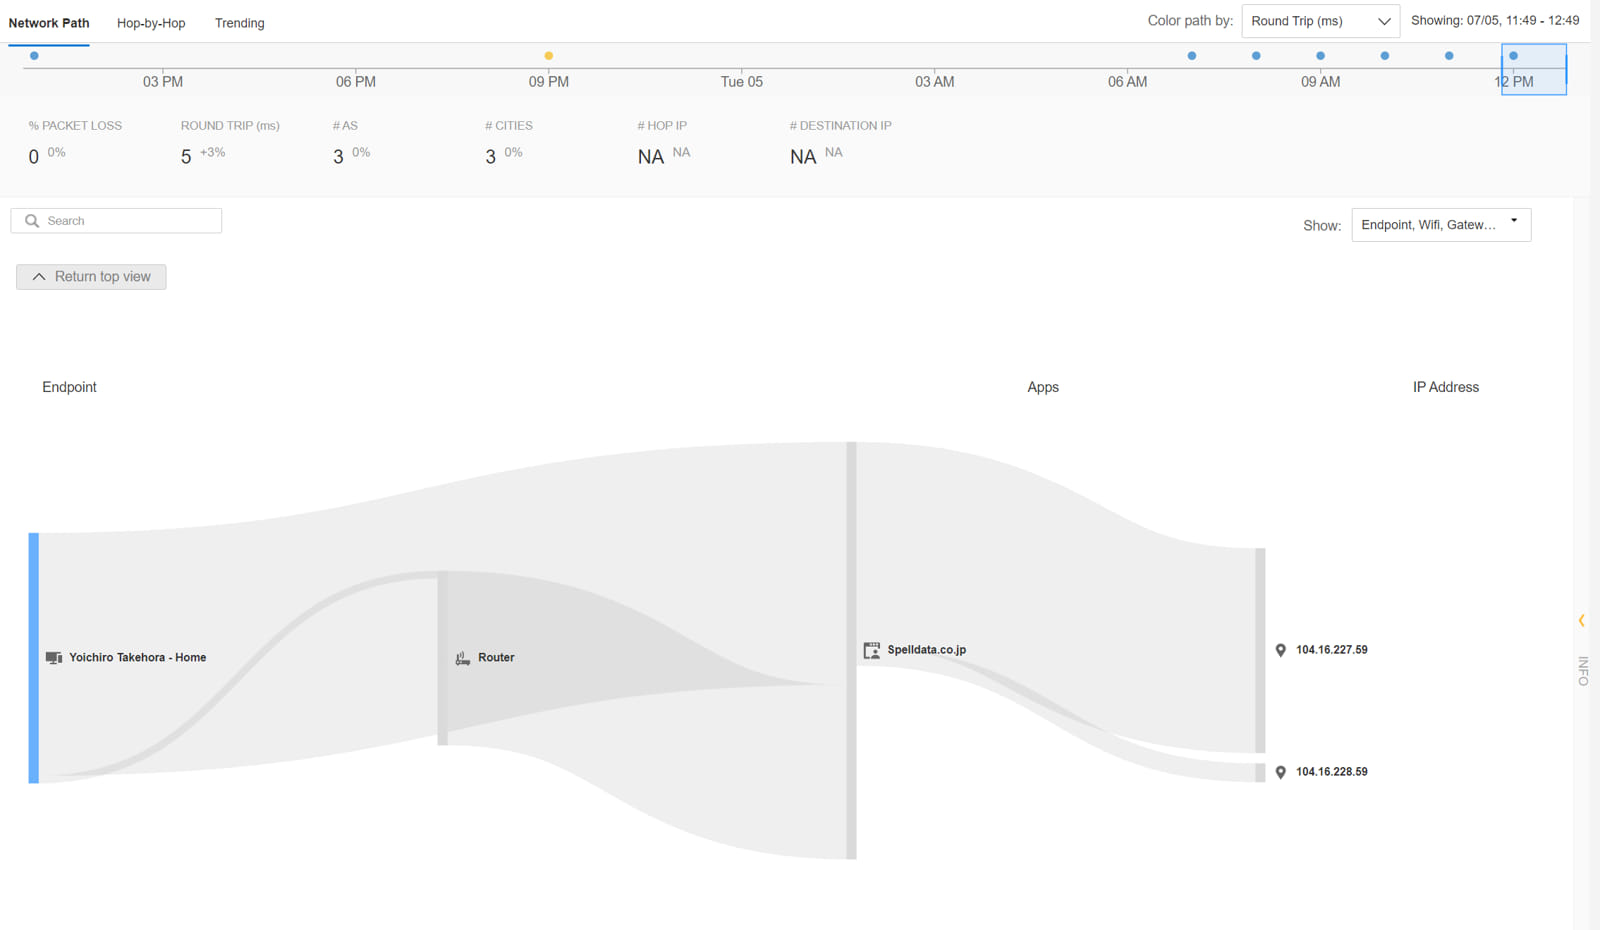Screen dimensions: 1600x930
Task: Select the timeline dot near 11 AM
Action: [x=1449, y=56]
